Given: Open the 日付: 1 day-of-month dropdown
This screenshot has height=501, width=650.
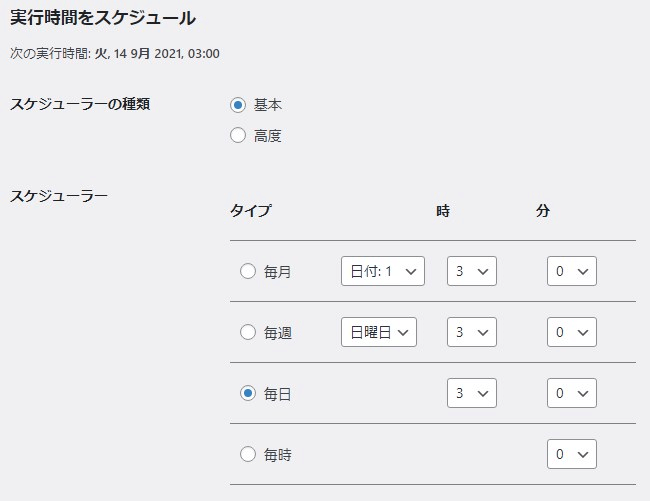Looking at the screenshot, I should click(383, 271).
